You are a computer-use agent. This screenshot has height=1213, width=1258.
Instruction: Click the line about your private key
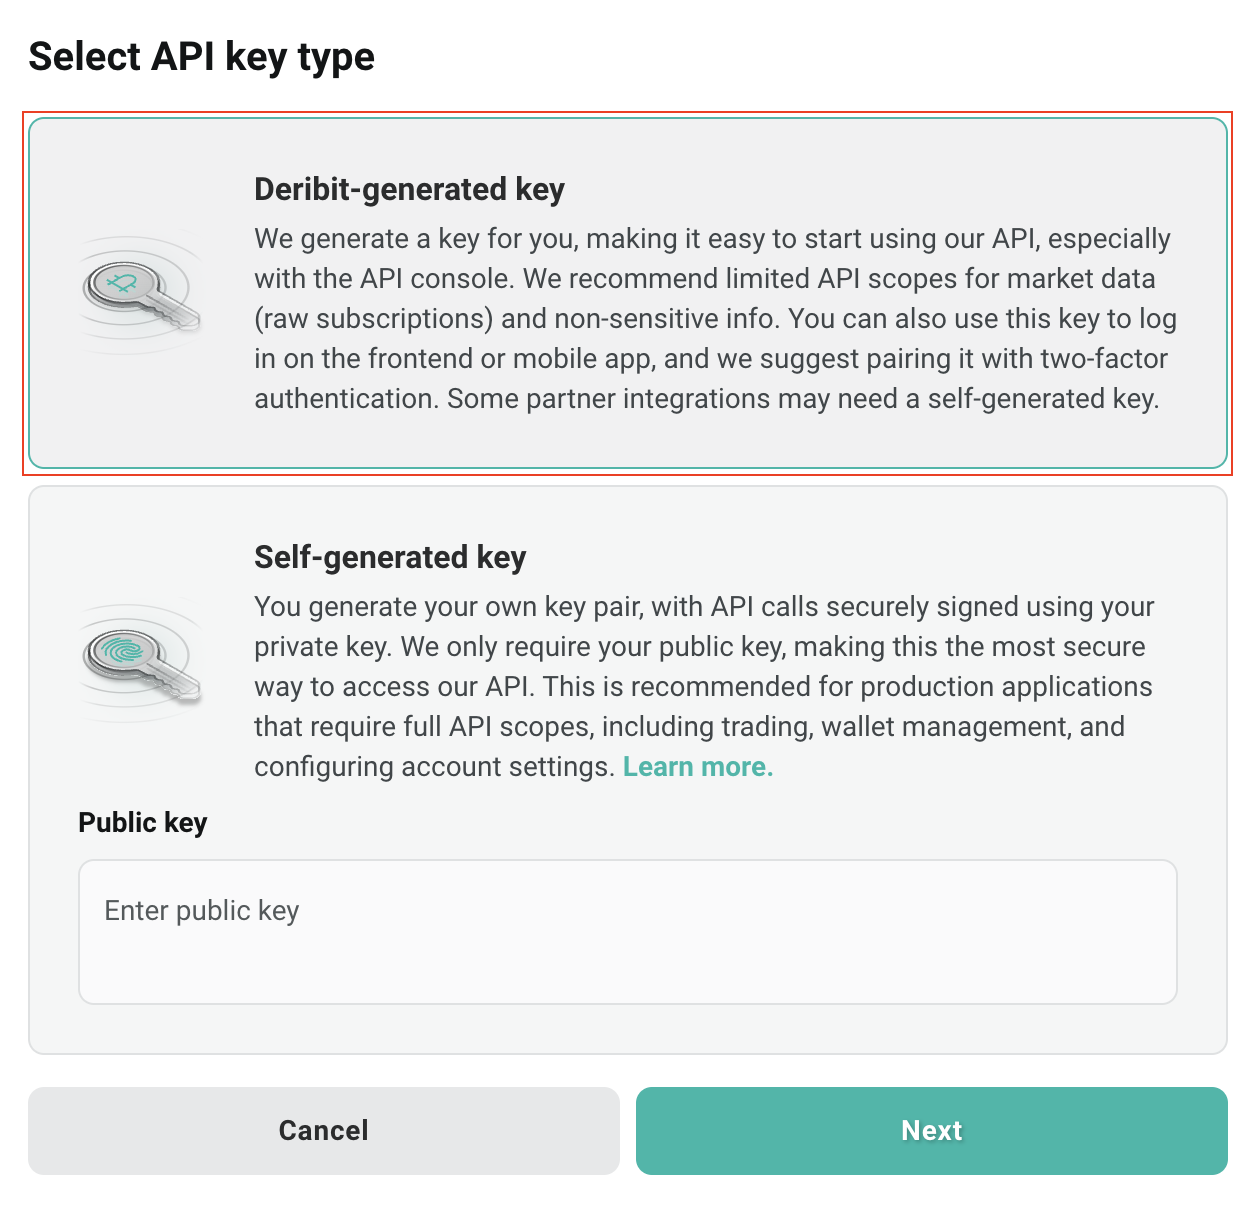point(700,646)
